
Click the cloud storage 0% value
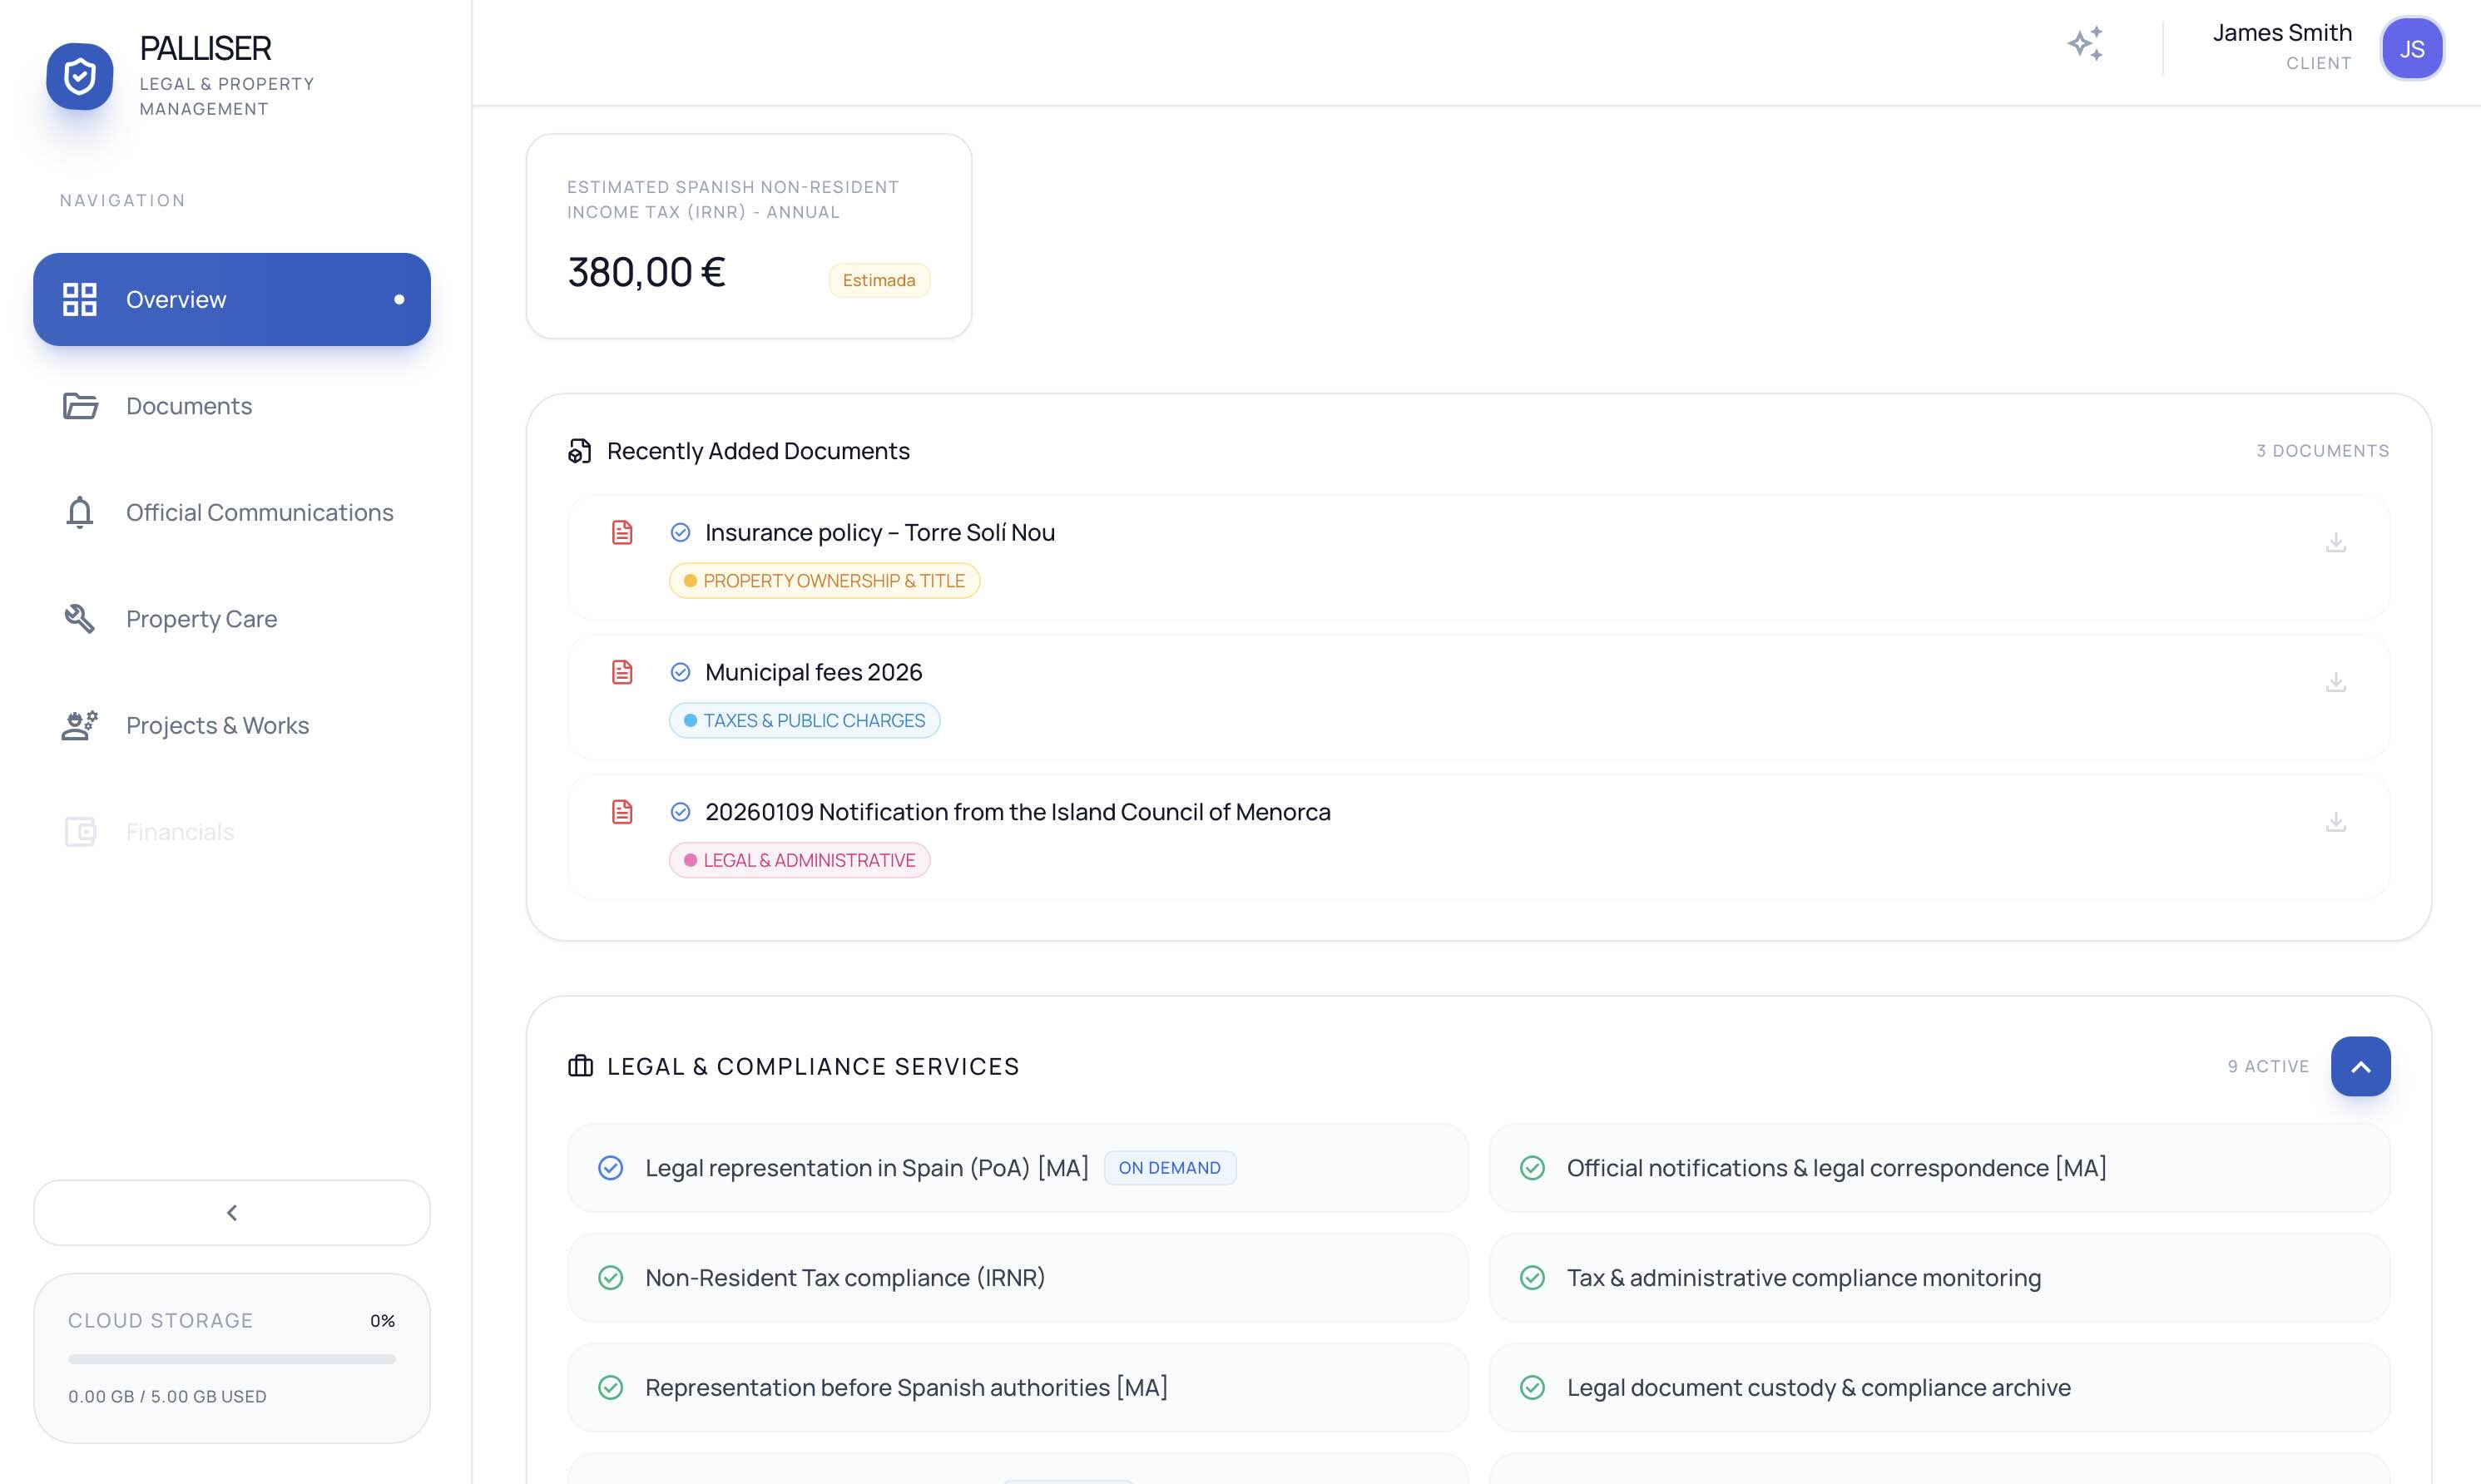pos(382,1321)
